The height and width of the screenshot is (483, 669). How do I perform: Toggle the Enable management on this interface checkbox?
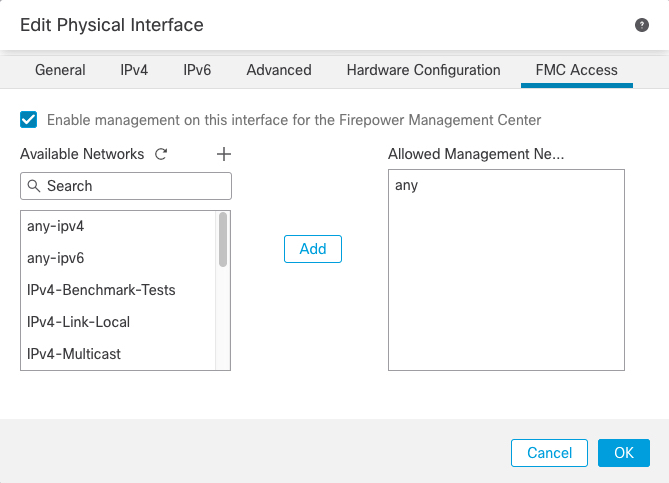[29, 119]
